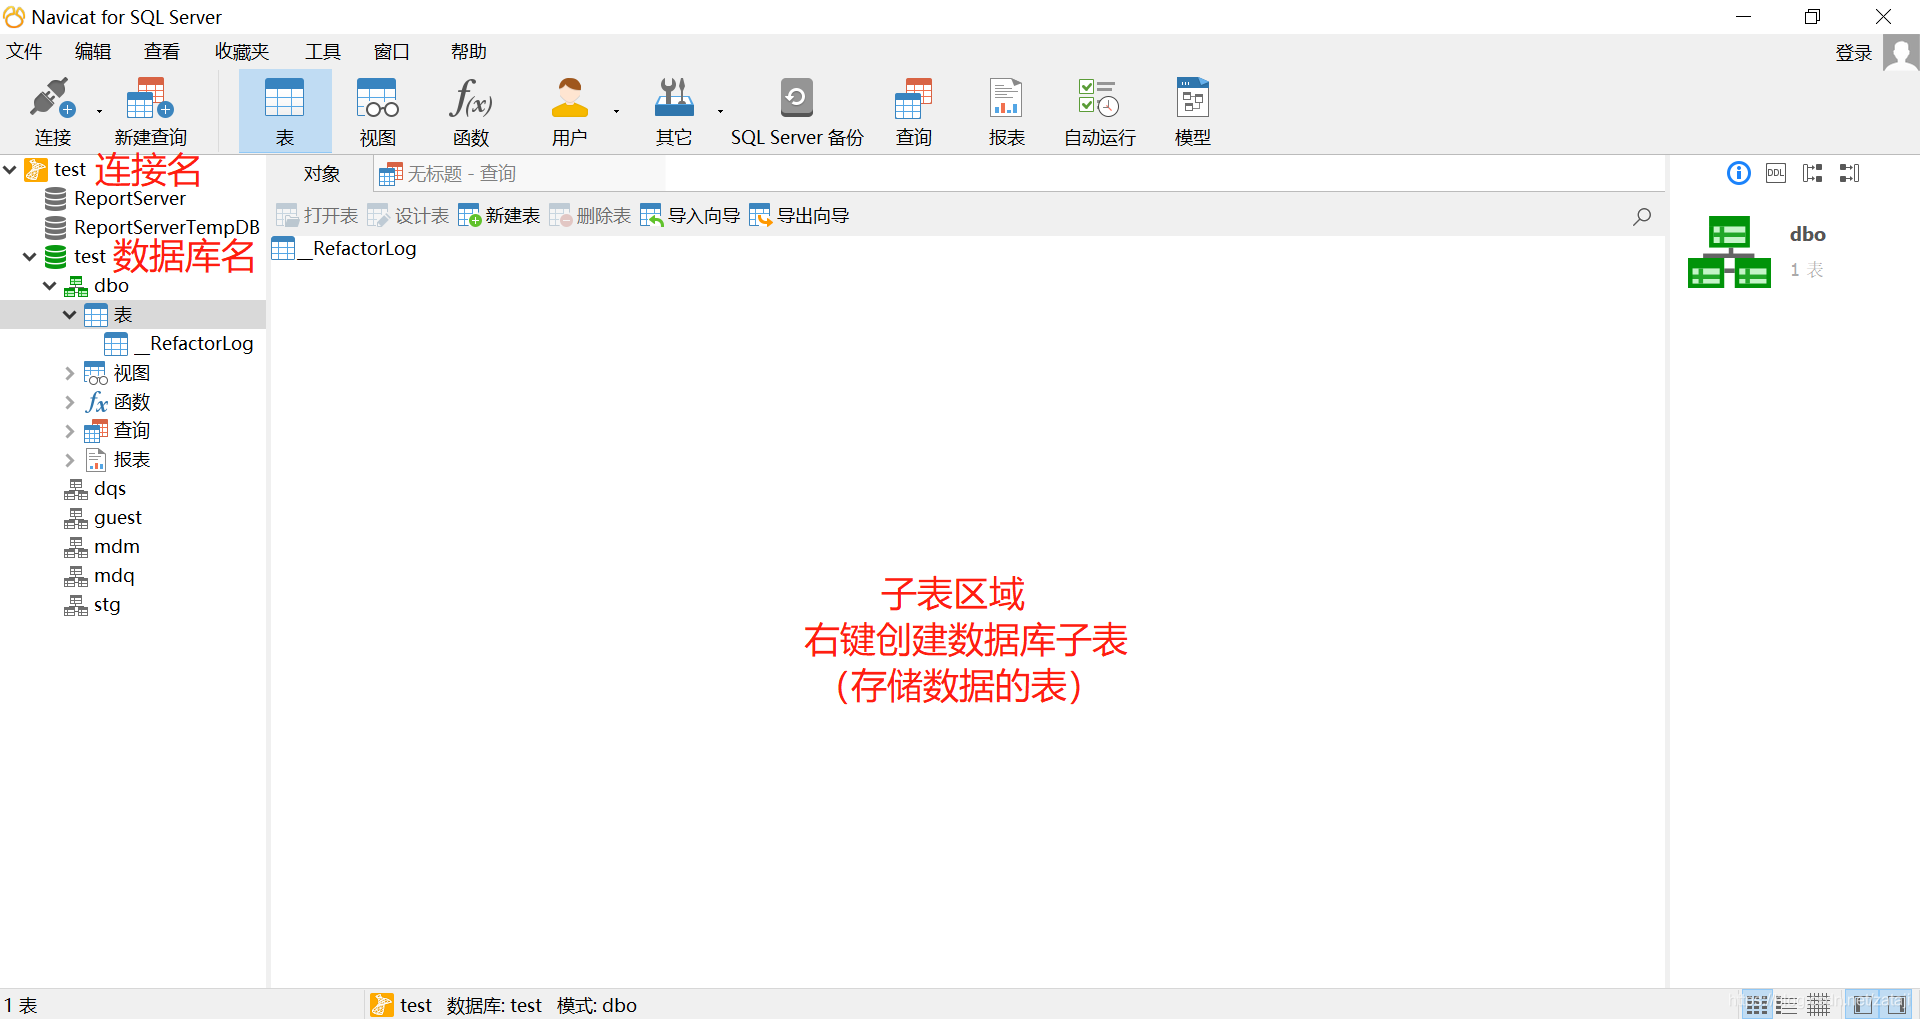The height and width of the screenshot is (1019, 1920).
Task: Click the SQL Server 备份 toolbar icon
Action: [x=796, y=110]
